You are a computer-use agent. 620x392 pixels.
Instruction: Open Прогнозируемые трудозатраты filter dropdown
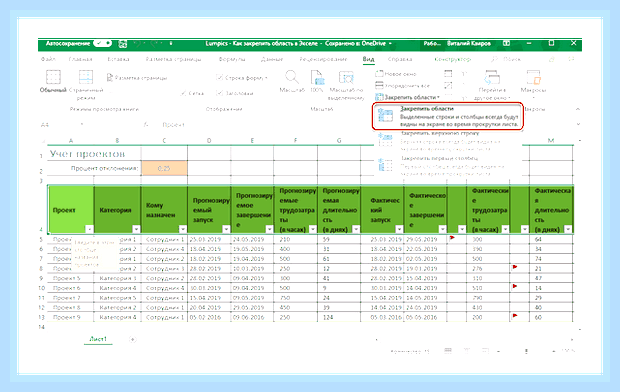(x=313, y=229)
